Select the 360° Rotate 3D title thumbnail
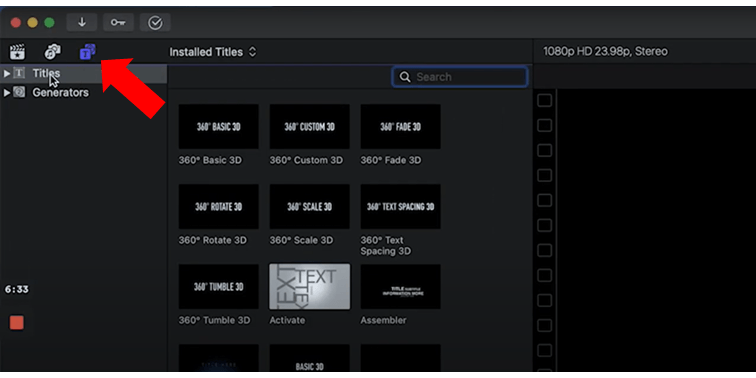 point(218,206)
